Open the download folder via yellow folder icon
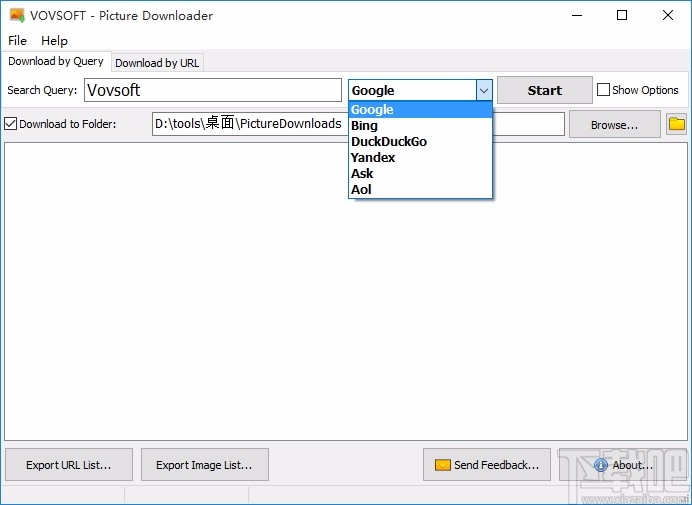Image resolution: width=692 pixels, height=505 pixels. [676, 124]
